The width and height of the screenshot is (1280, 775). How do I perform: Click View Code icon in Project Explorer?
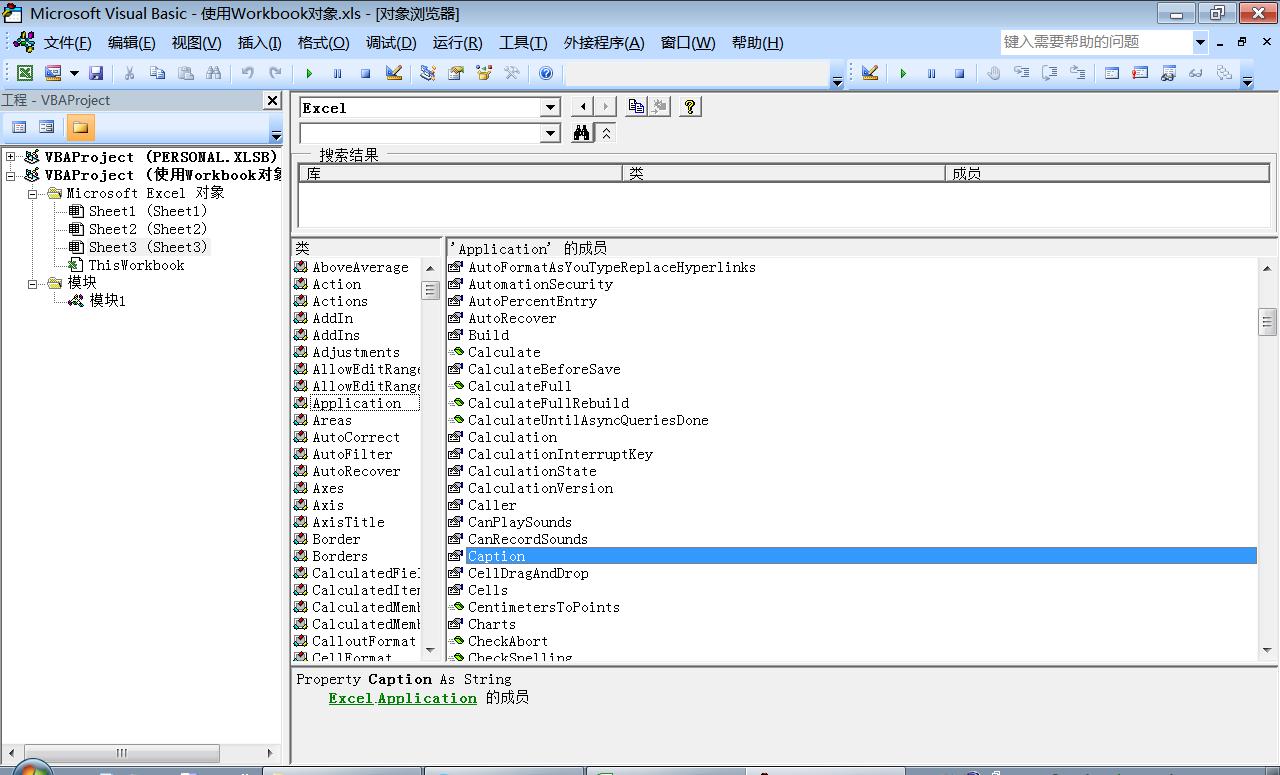(x=18, y=126)
